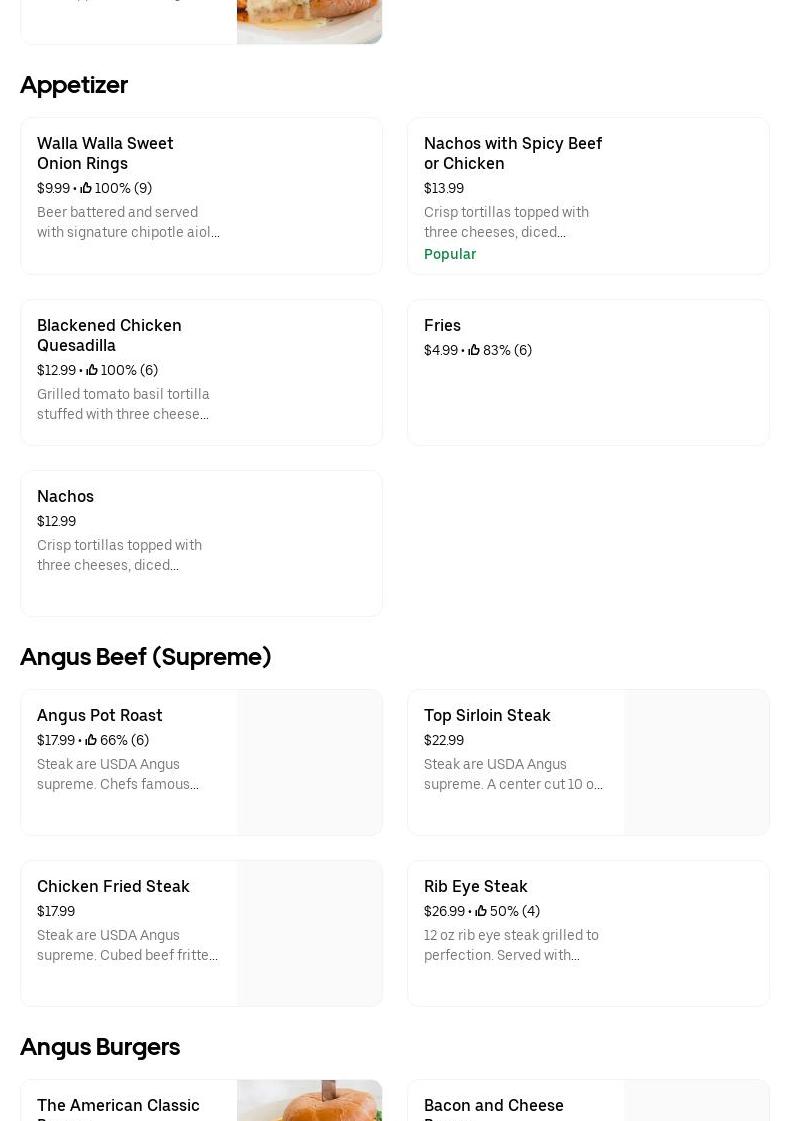Image resolution: width=804 pixels, height=1121 pixels.
Task: Click thumbs-up icon on Walla Walla Onion Rings
Action: (x=86, y=188)
